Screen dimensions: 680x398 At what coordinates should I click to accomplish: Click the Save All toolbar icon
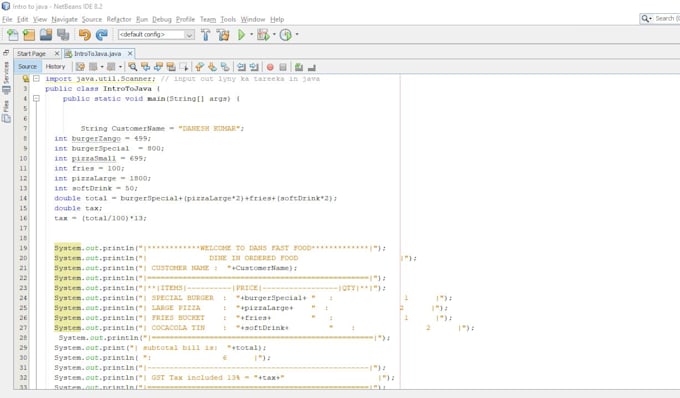click(63, 35)
